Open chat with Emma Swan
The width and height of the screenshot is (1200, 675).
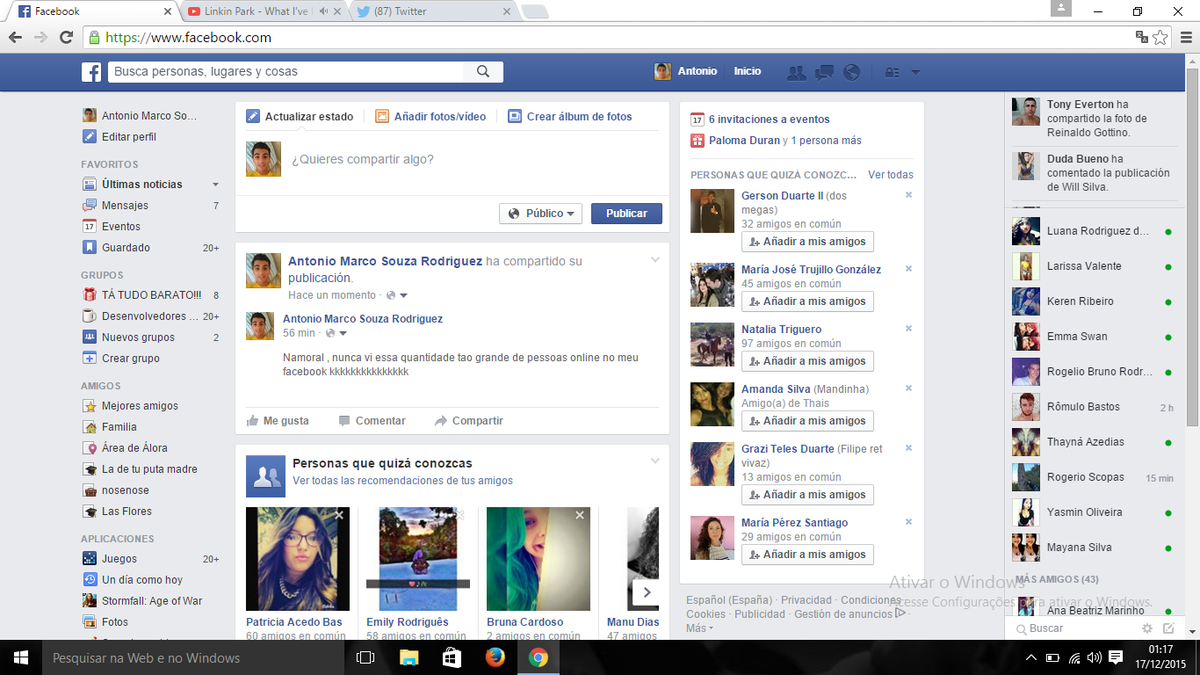click(x=1092, y=337)
